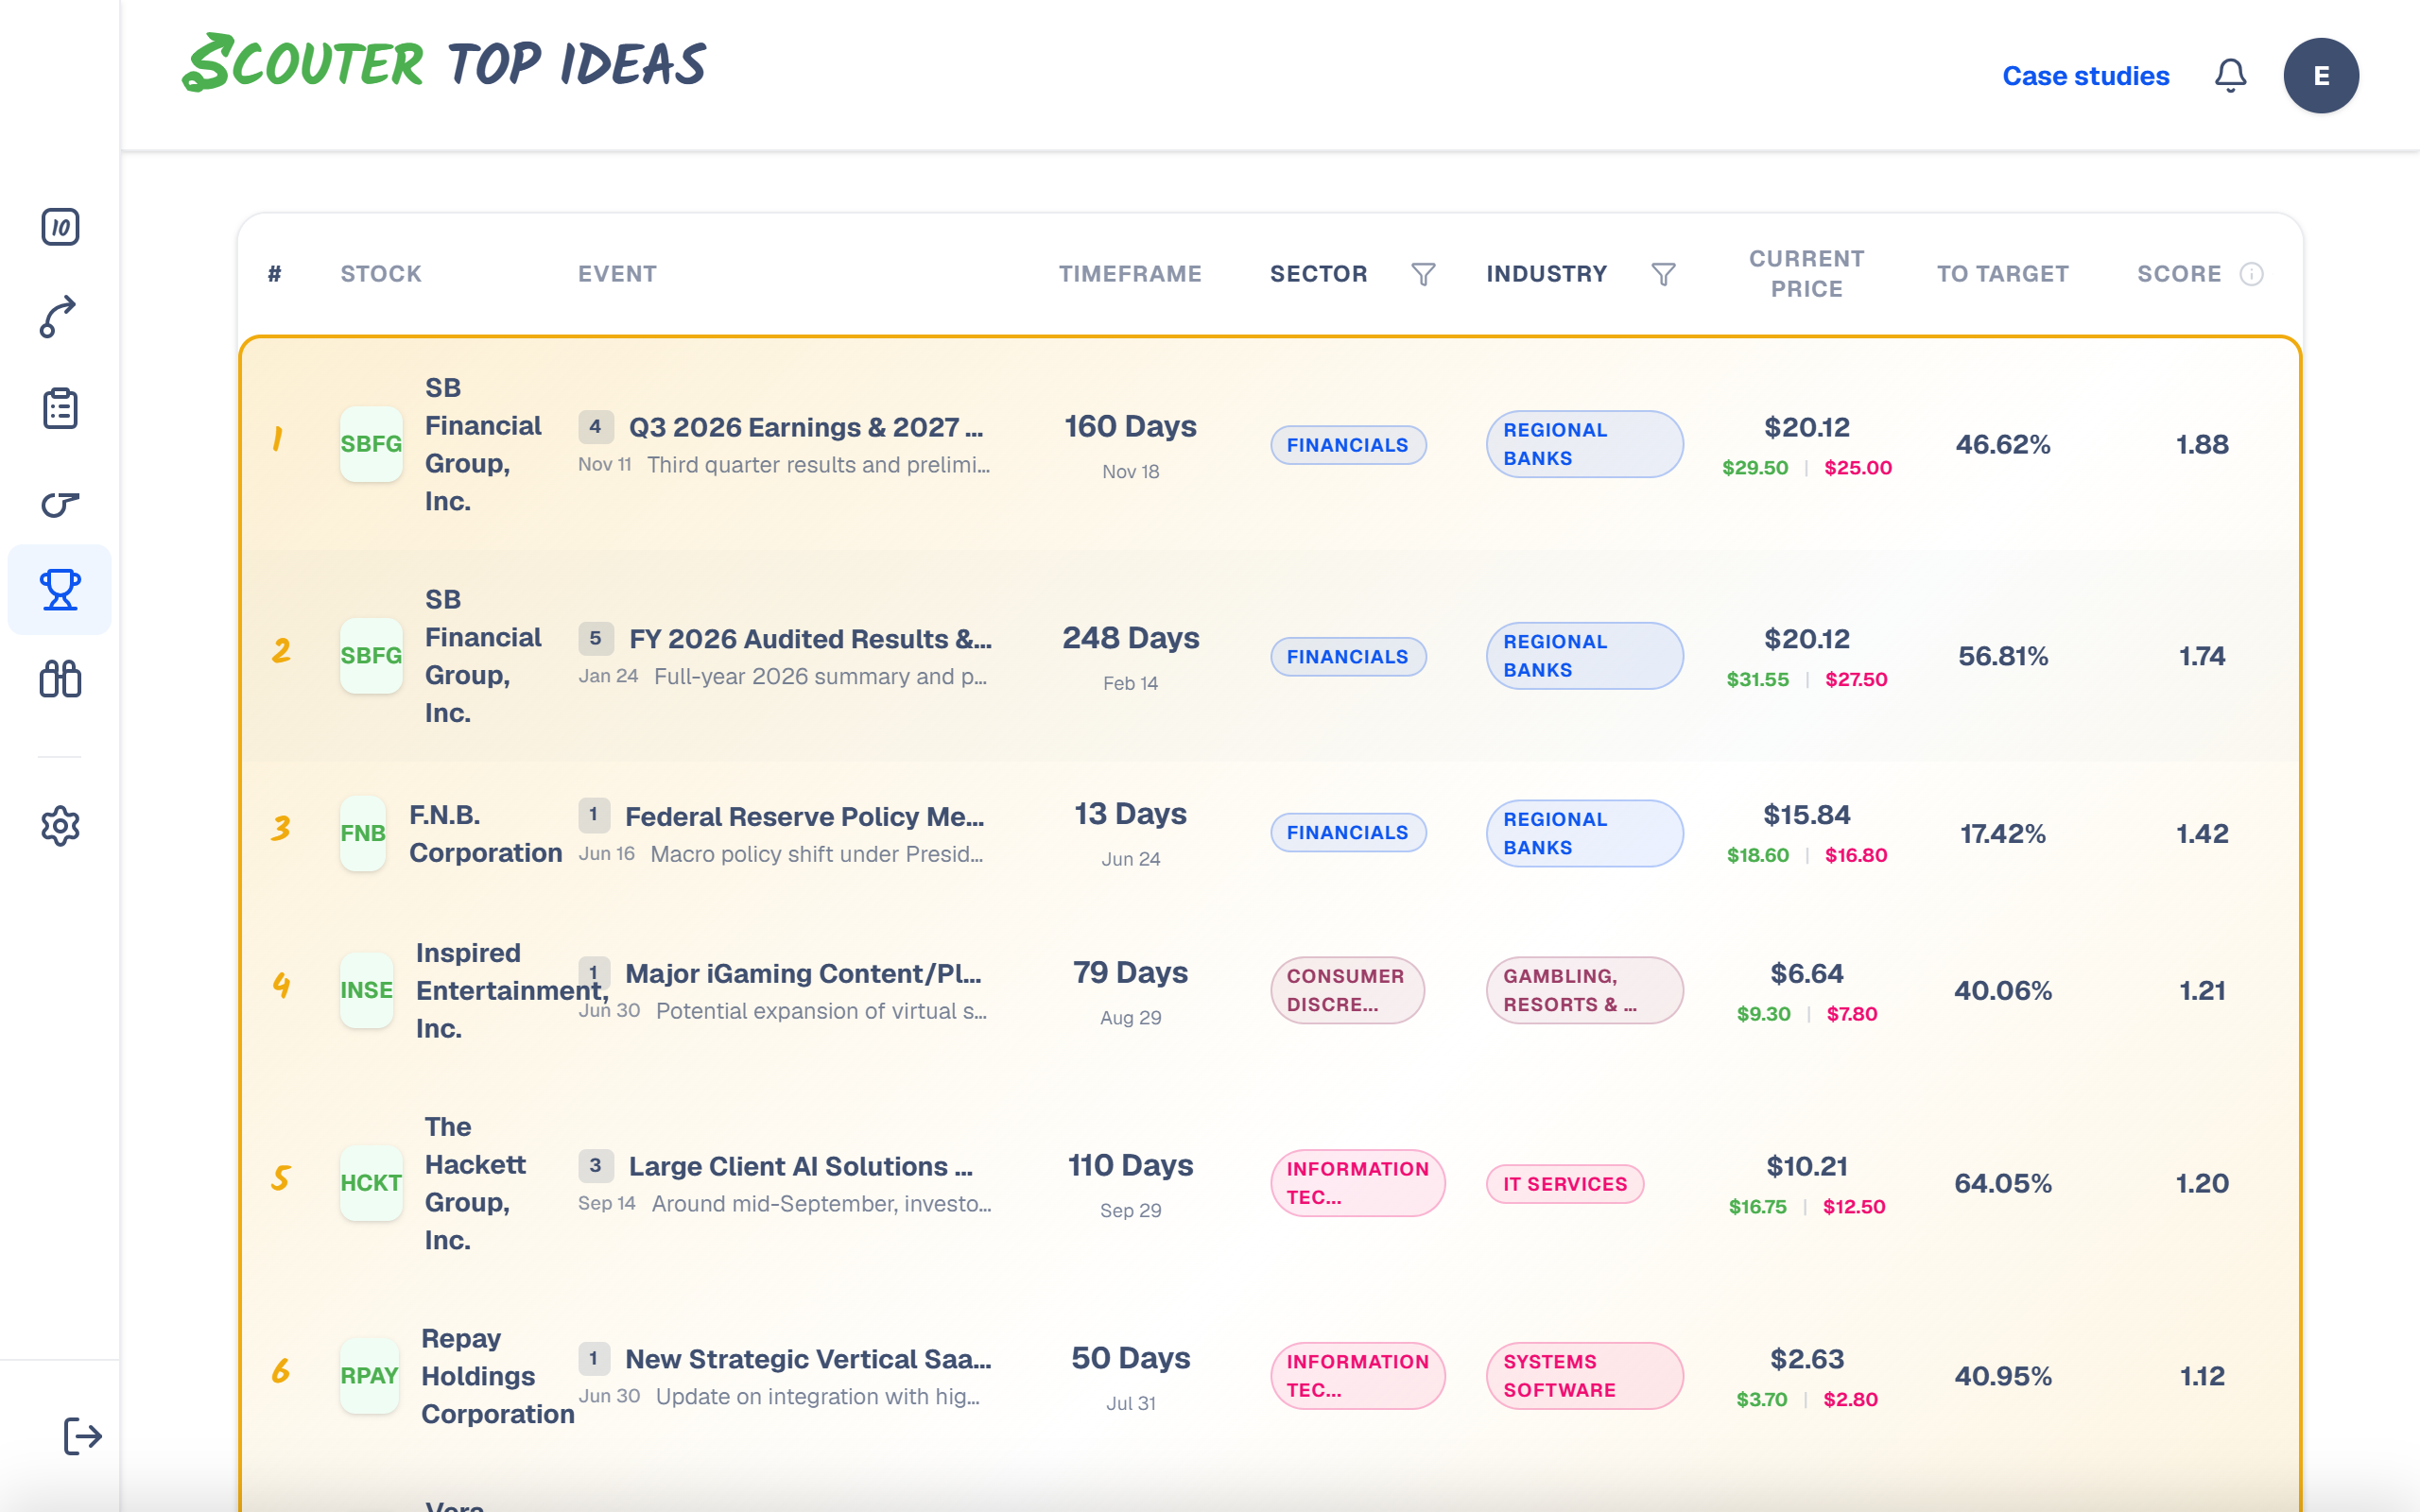This screenshot has height=1512, width=2420.
Task: Open the clipboard checklist sidebar icon
Action: (x=60, y=408)
